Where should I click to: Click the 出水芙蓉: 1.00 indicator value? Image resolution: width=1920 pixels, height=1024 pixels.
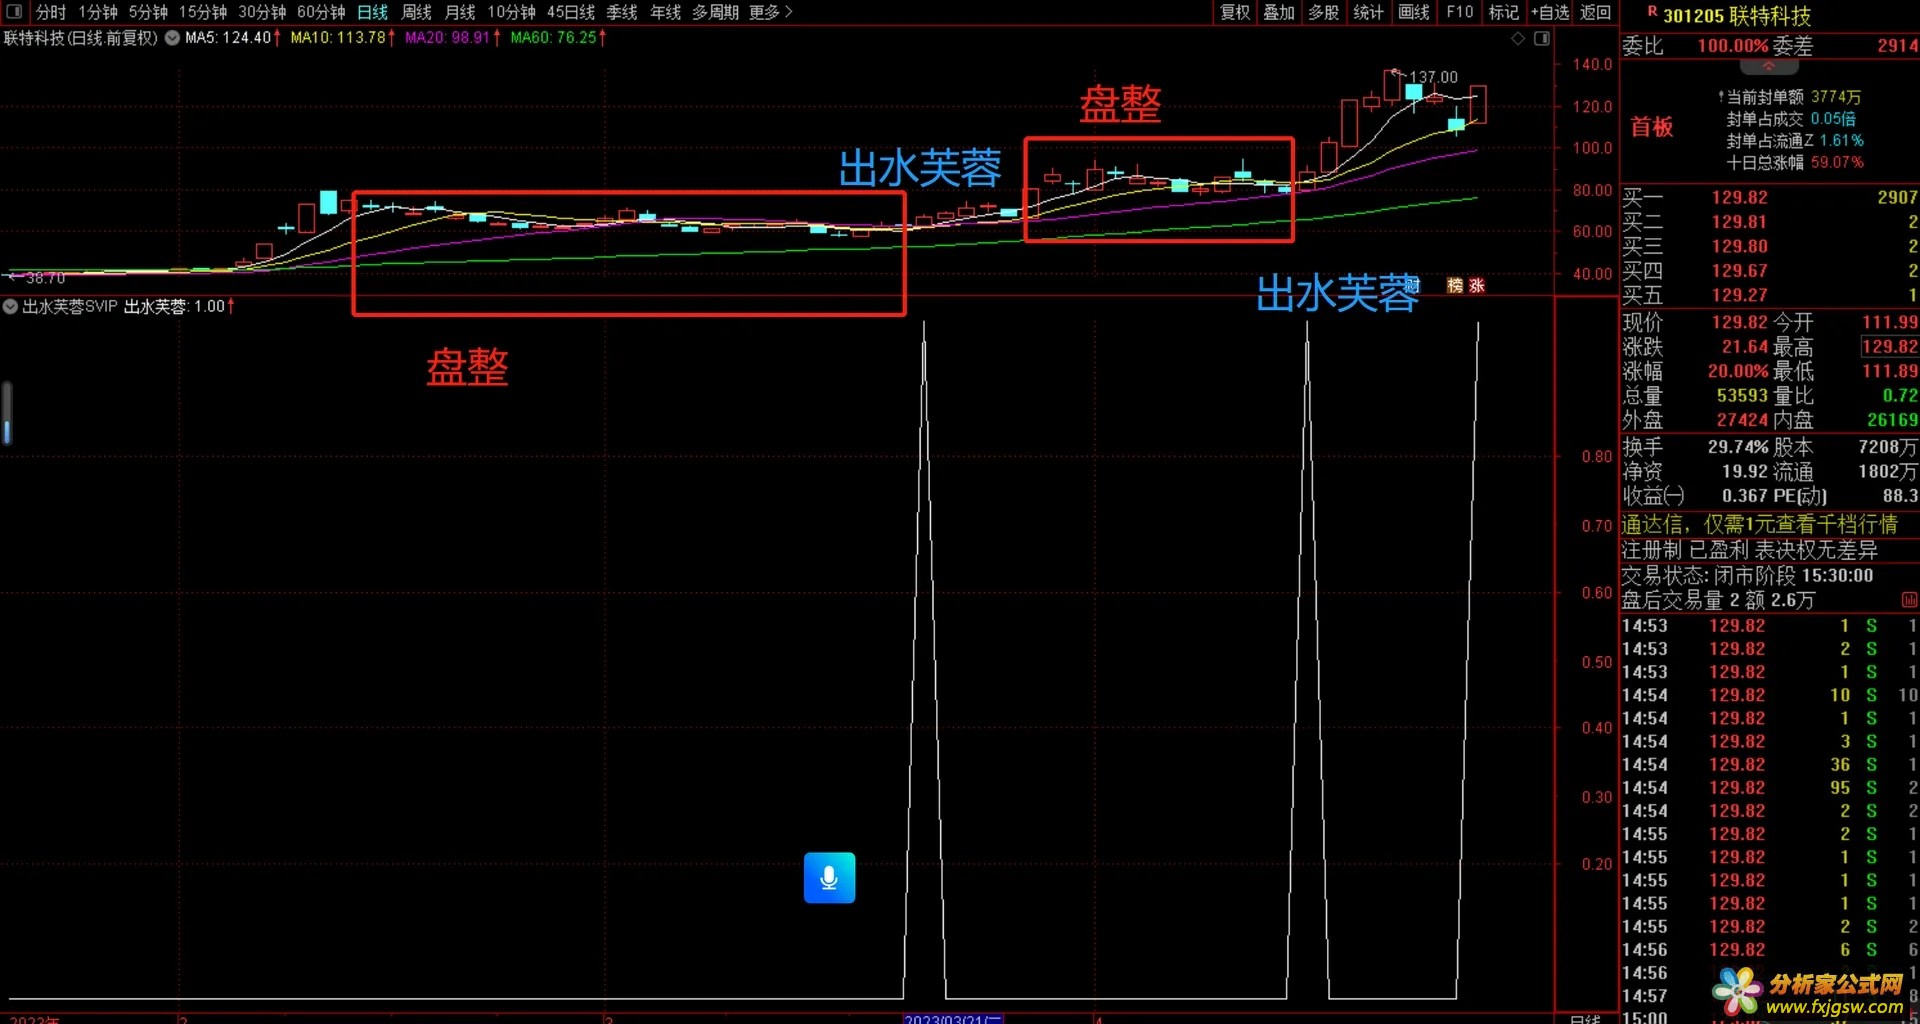(x=179, y=307)
